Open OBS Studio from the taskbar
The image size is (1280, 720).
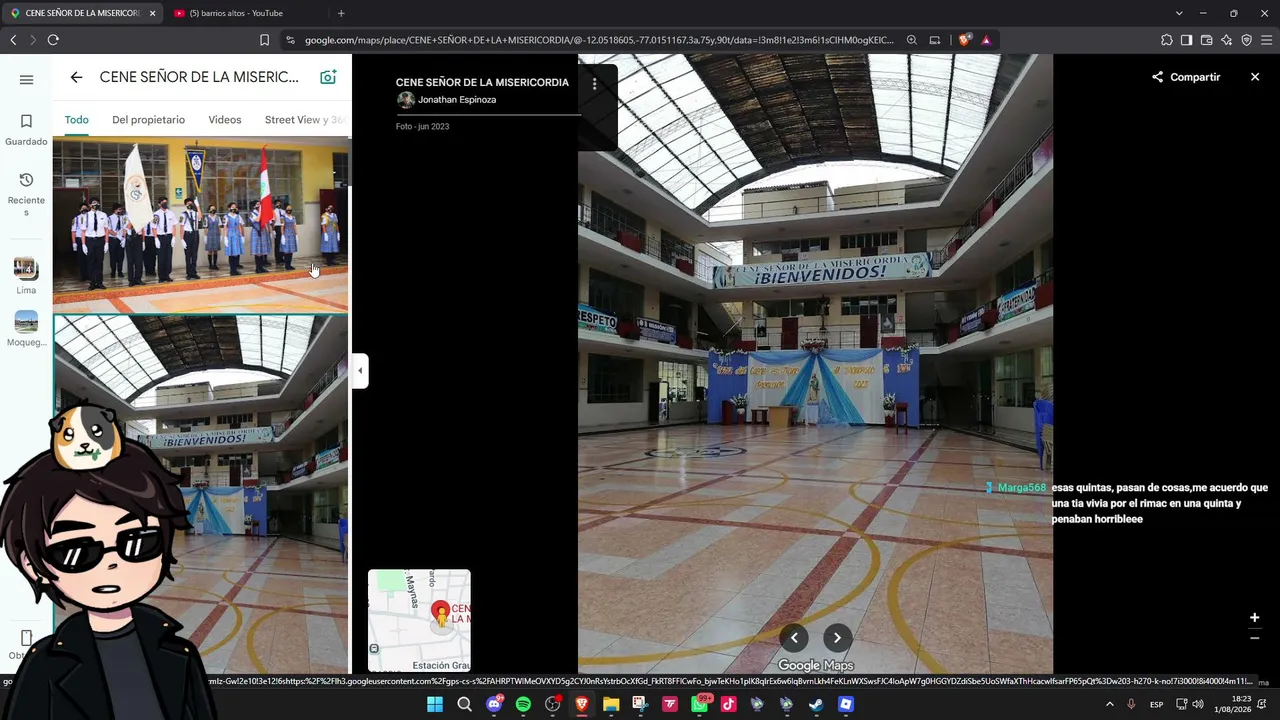tap(552, 704)
